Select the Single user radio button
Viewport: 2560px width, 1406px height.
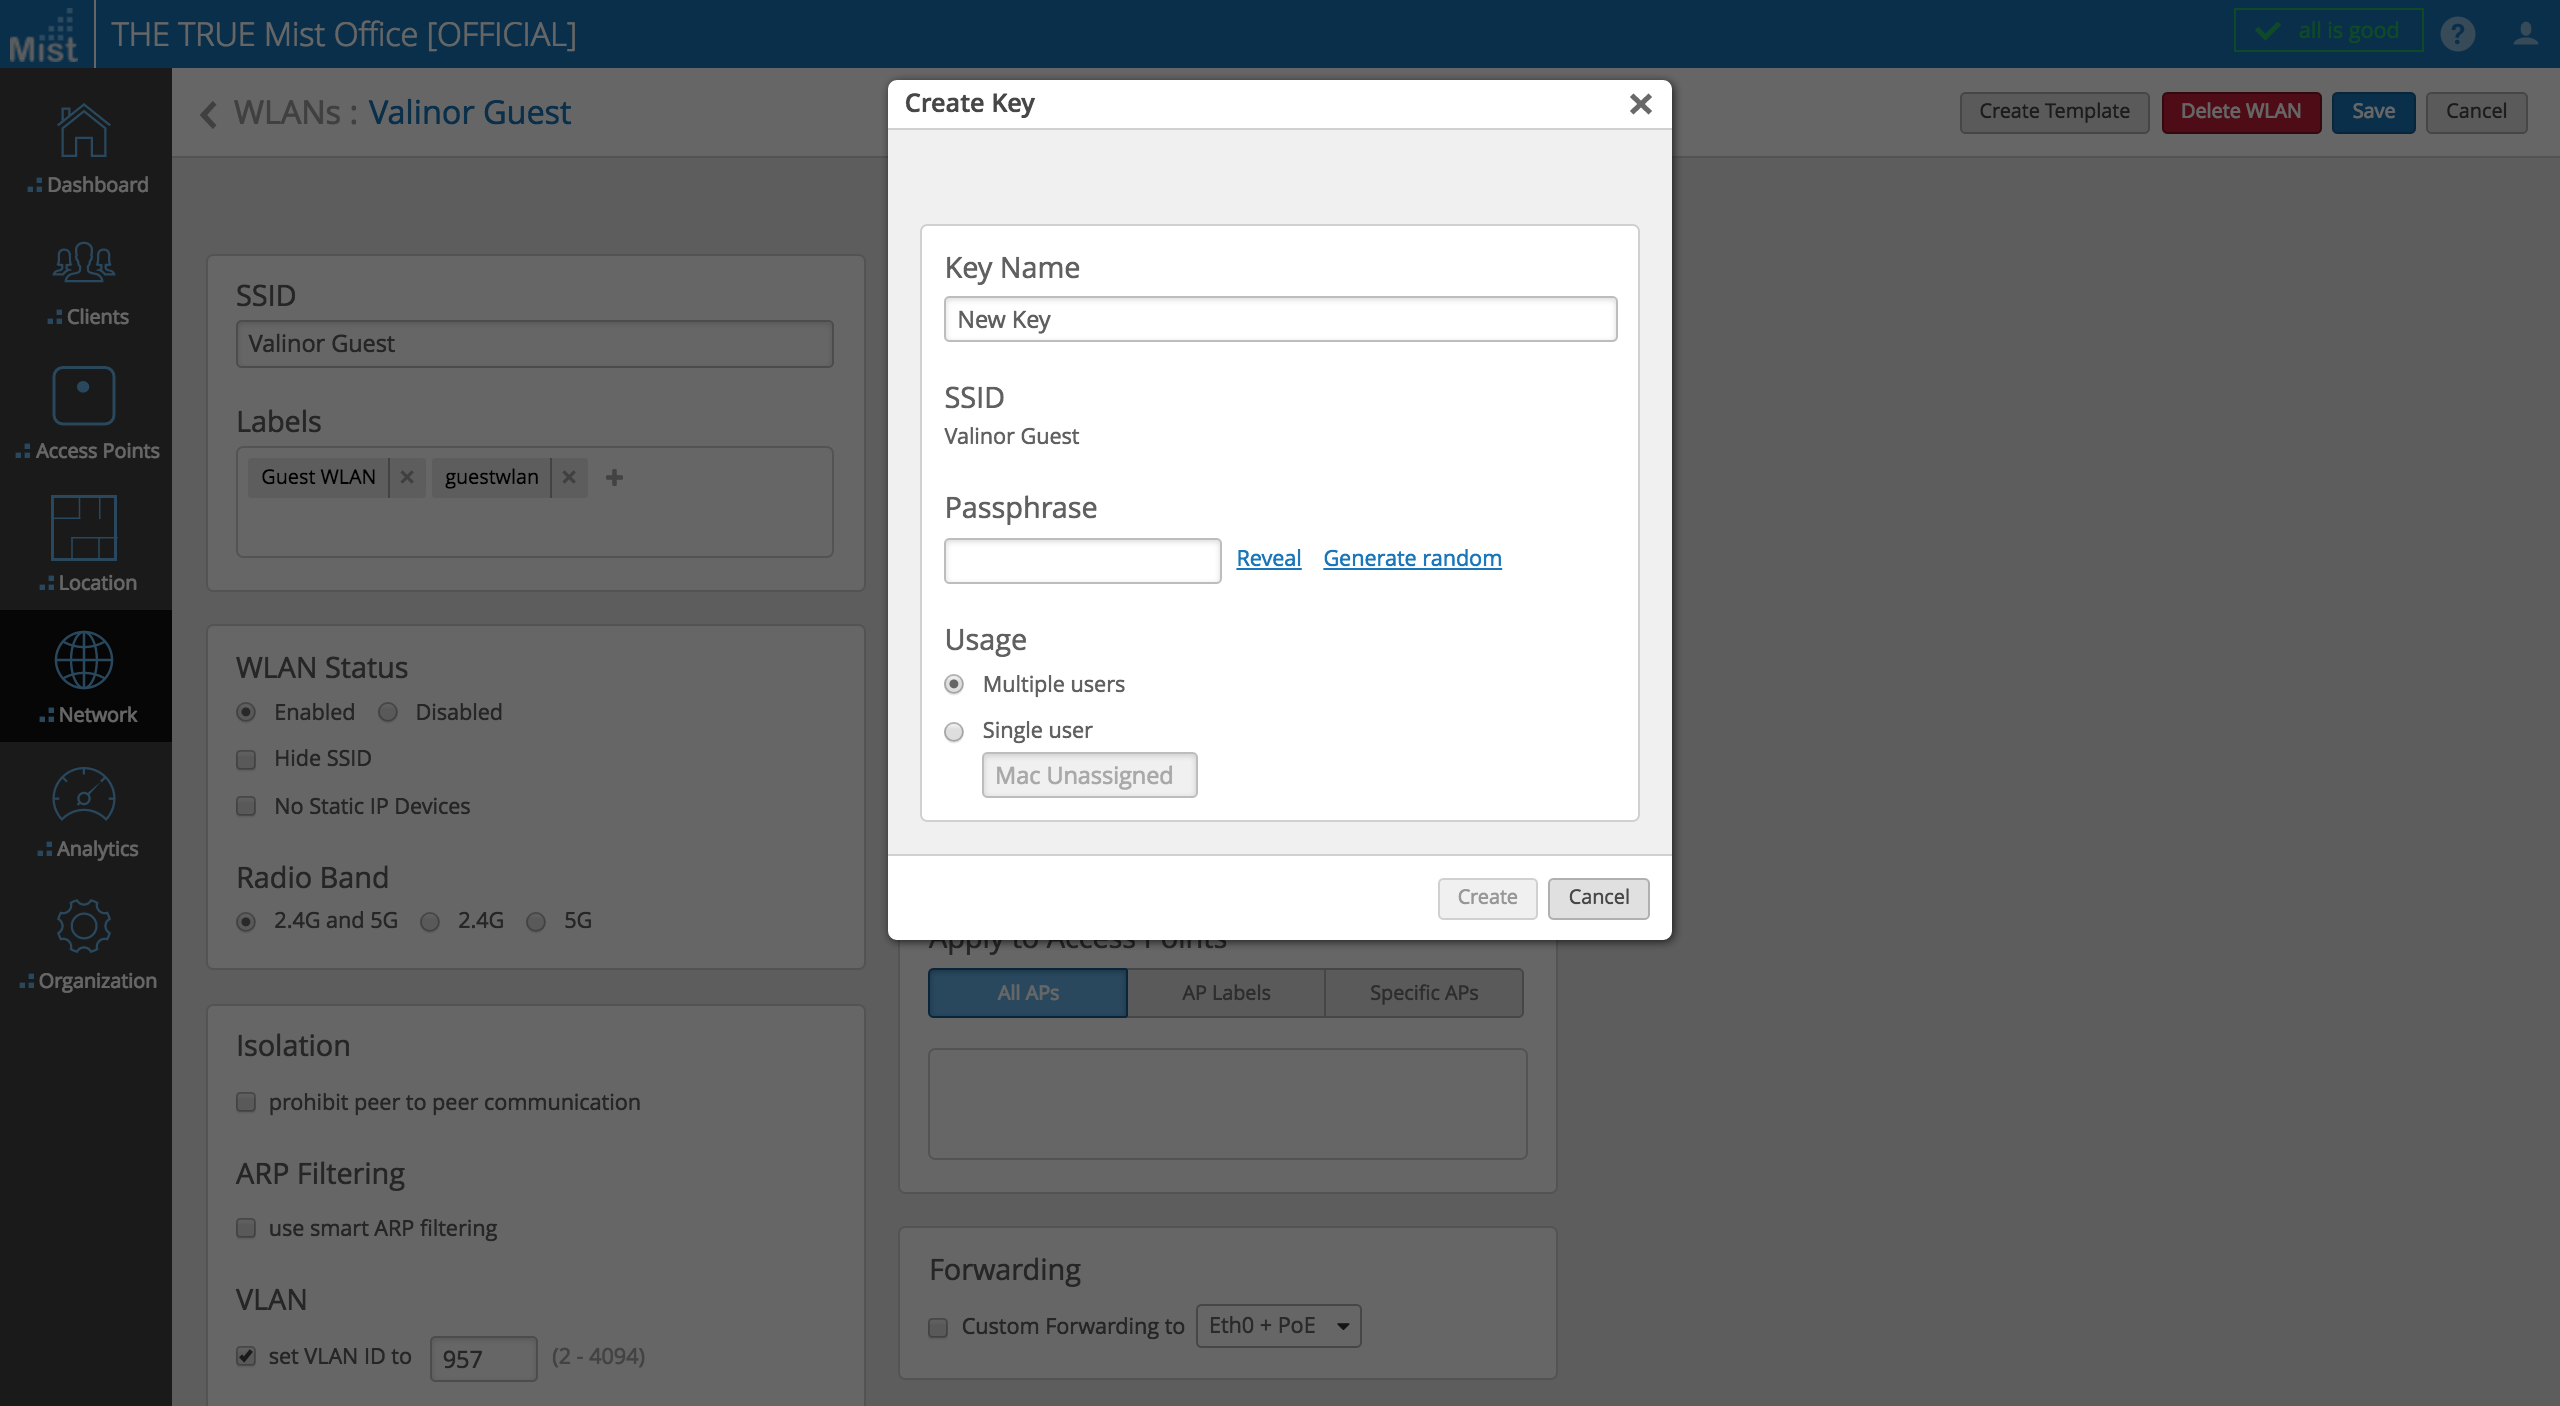pos(954,732)
